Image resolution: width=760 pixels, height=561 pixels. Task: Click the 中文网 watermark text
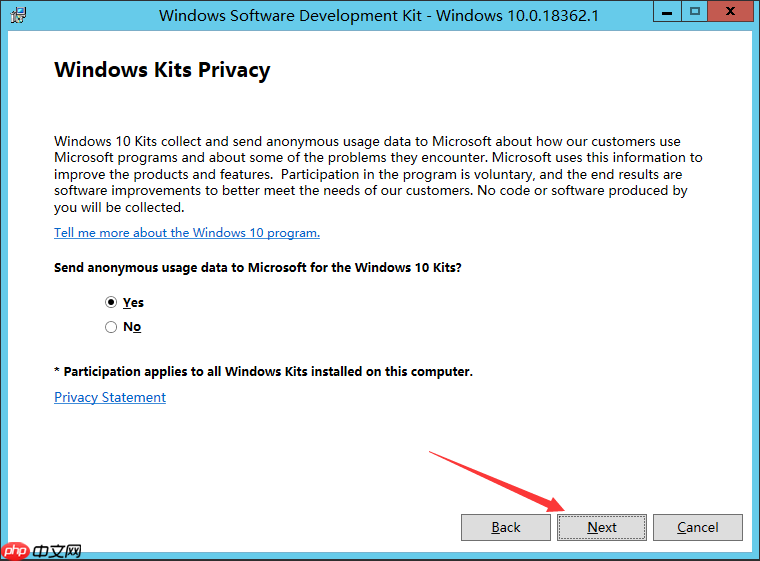pyautogui.click(x=57, y=551)
